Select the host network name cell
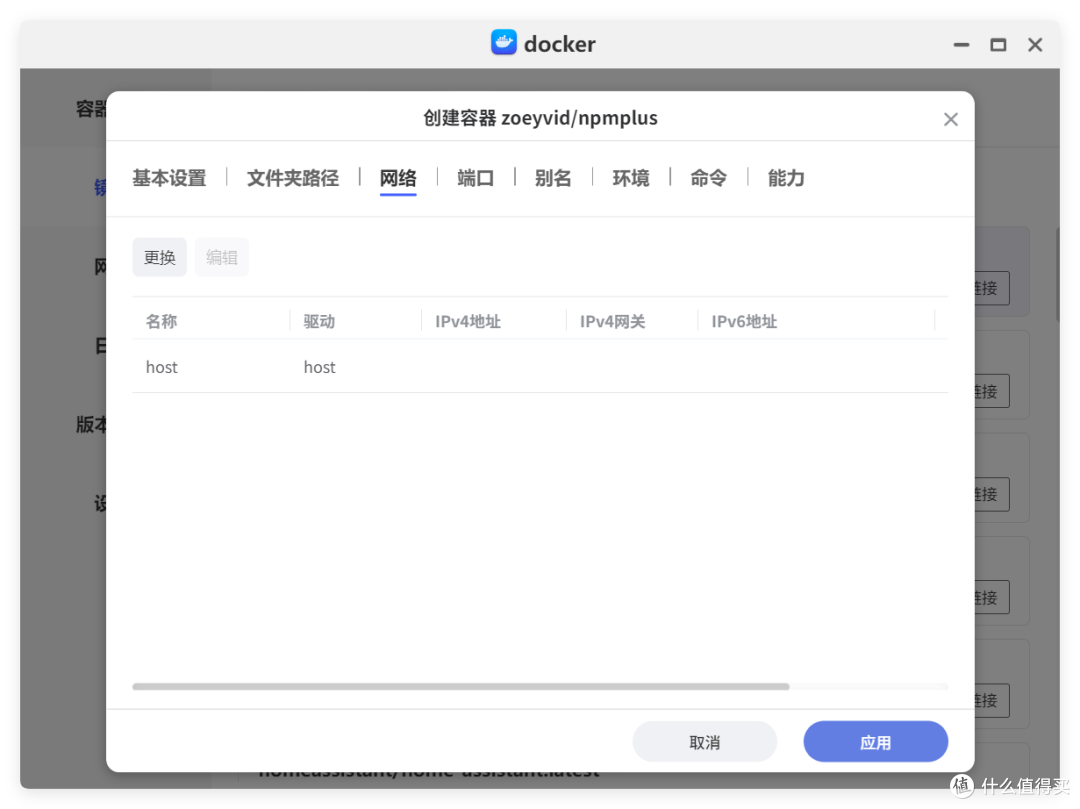This screenshot has height=809, width=1080. [x=162, y=367]
